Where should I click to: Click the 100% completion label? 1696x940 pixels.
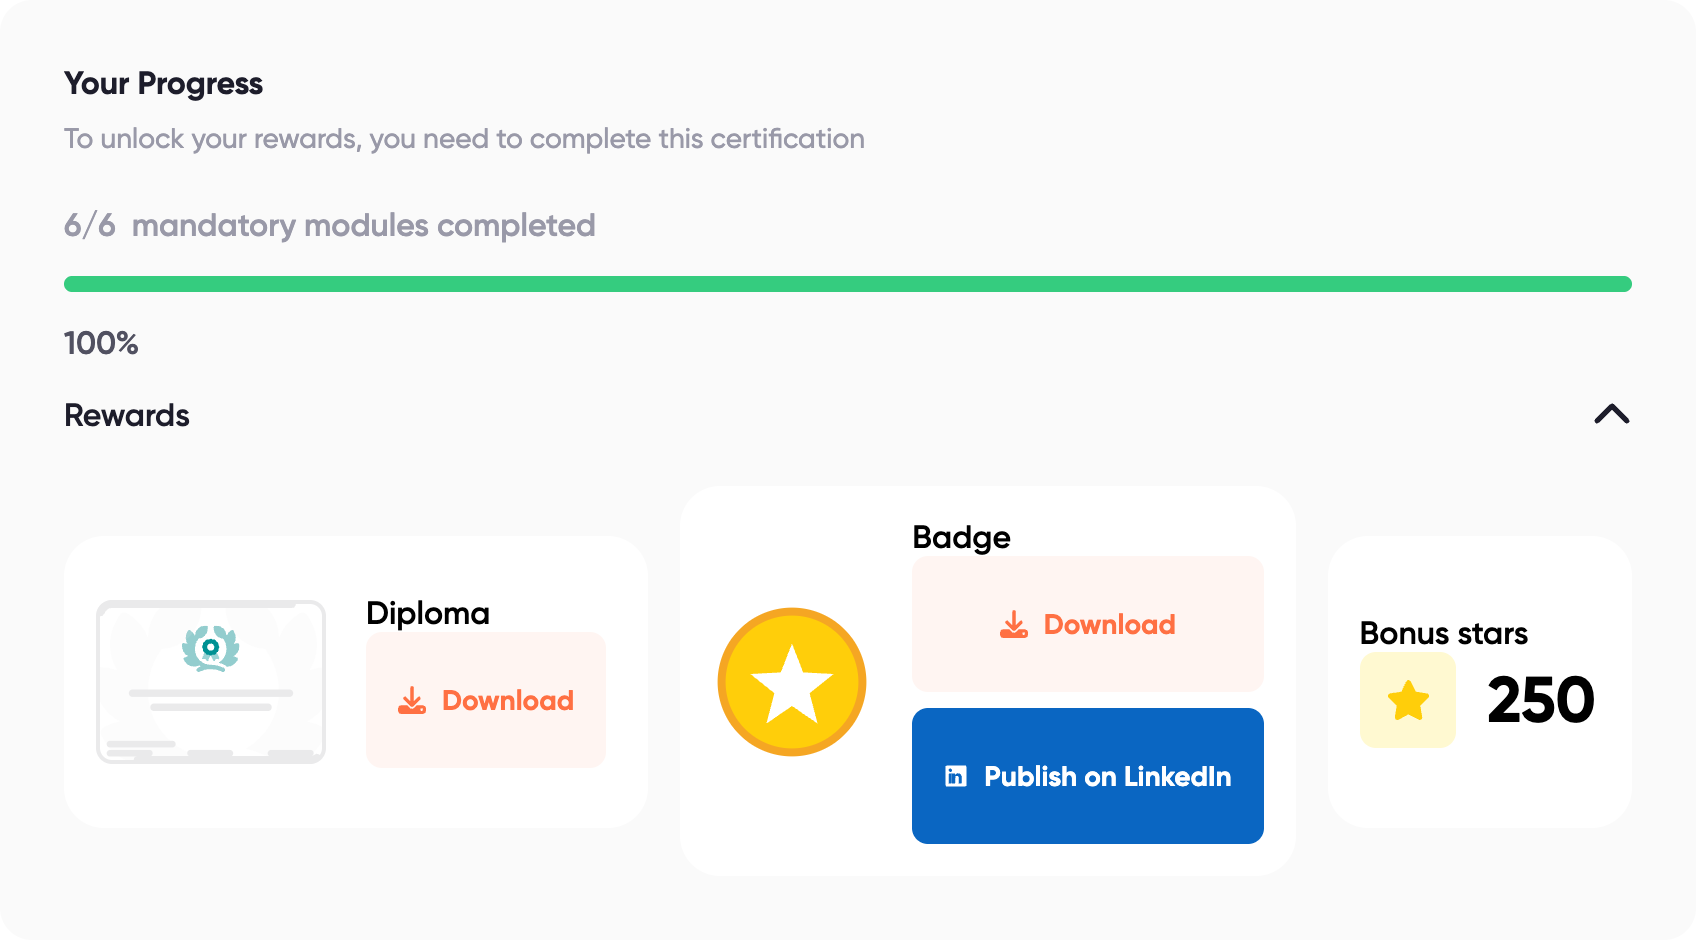[101, 343]
